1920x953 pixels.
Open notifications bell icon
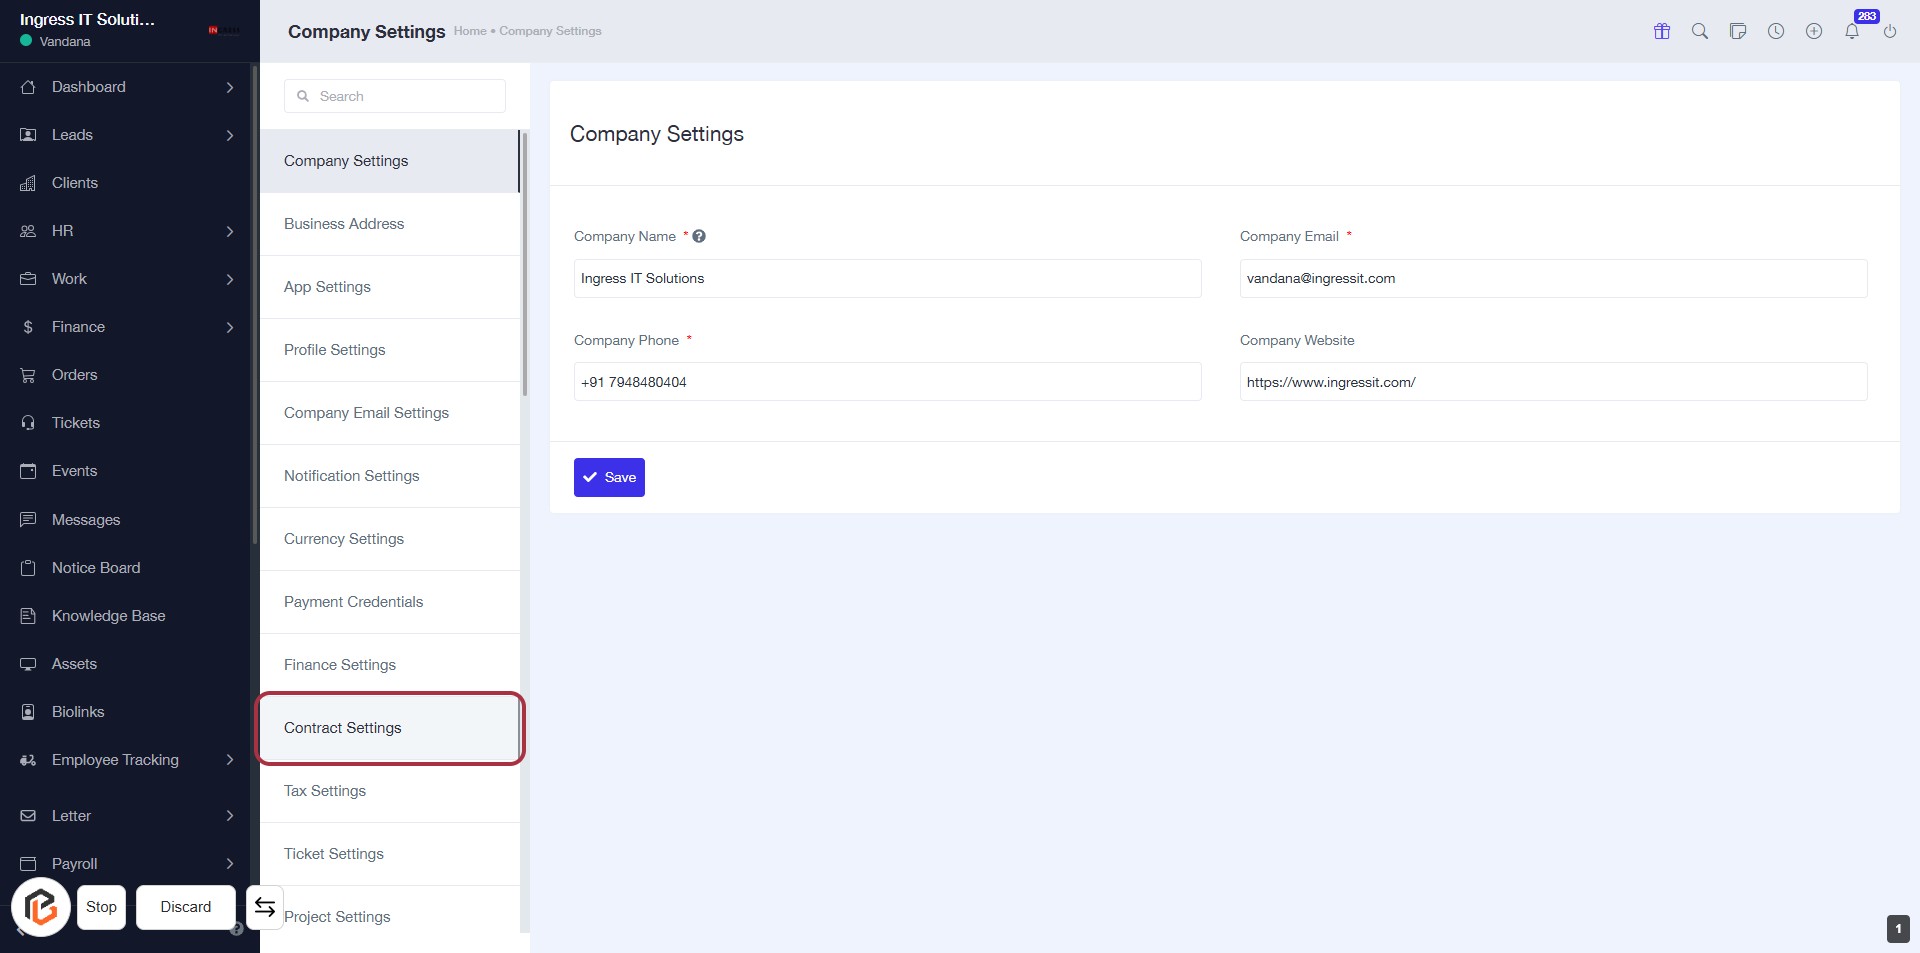pyautogui.click(x=1852, y=31)
